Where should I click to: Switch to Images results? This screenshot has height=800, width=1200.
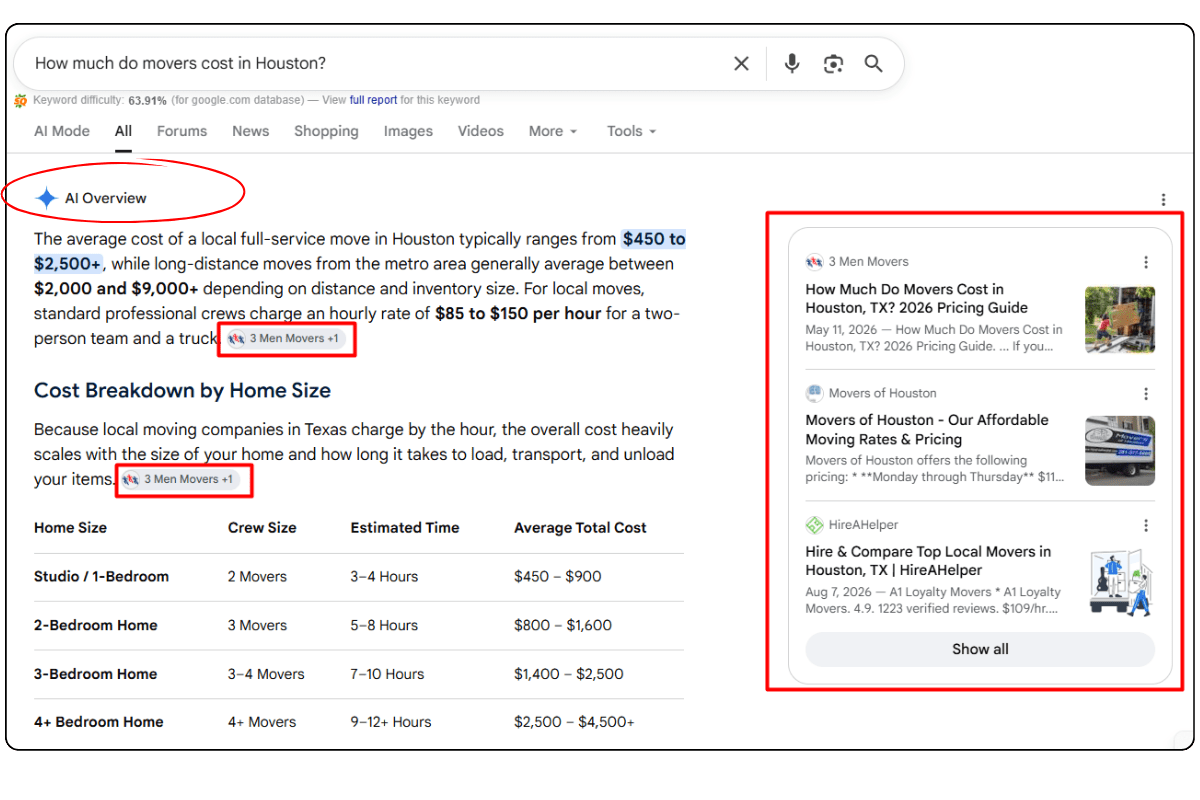click(408, 131)
